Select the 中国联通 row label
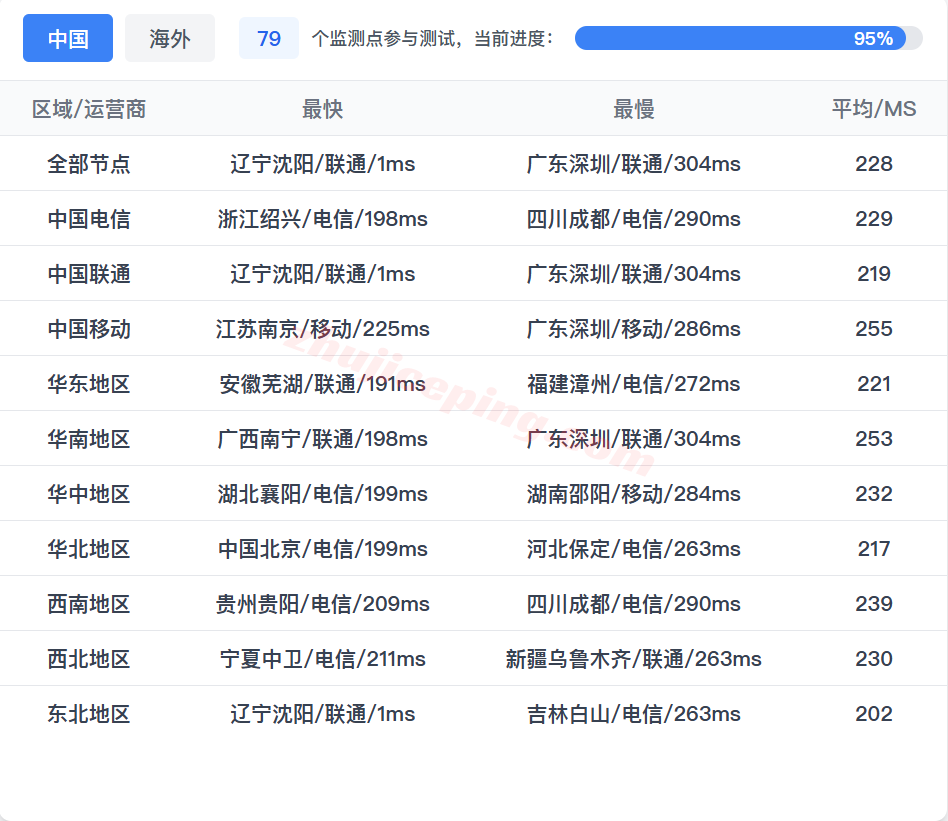 coord(89,274)
